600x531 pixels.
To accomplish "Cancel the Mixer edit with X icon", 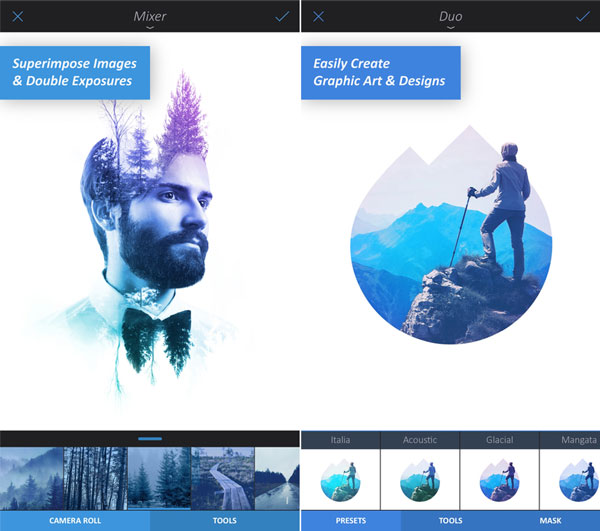I will point(18,16).
